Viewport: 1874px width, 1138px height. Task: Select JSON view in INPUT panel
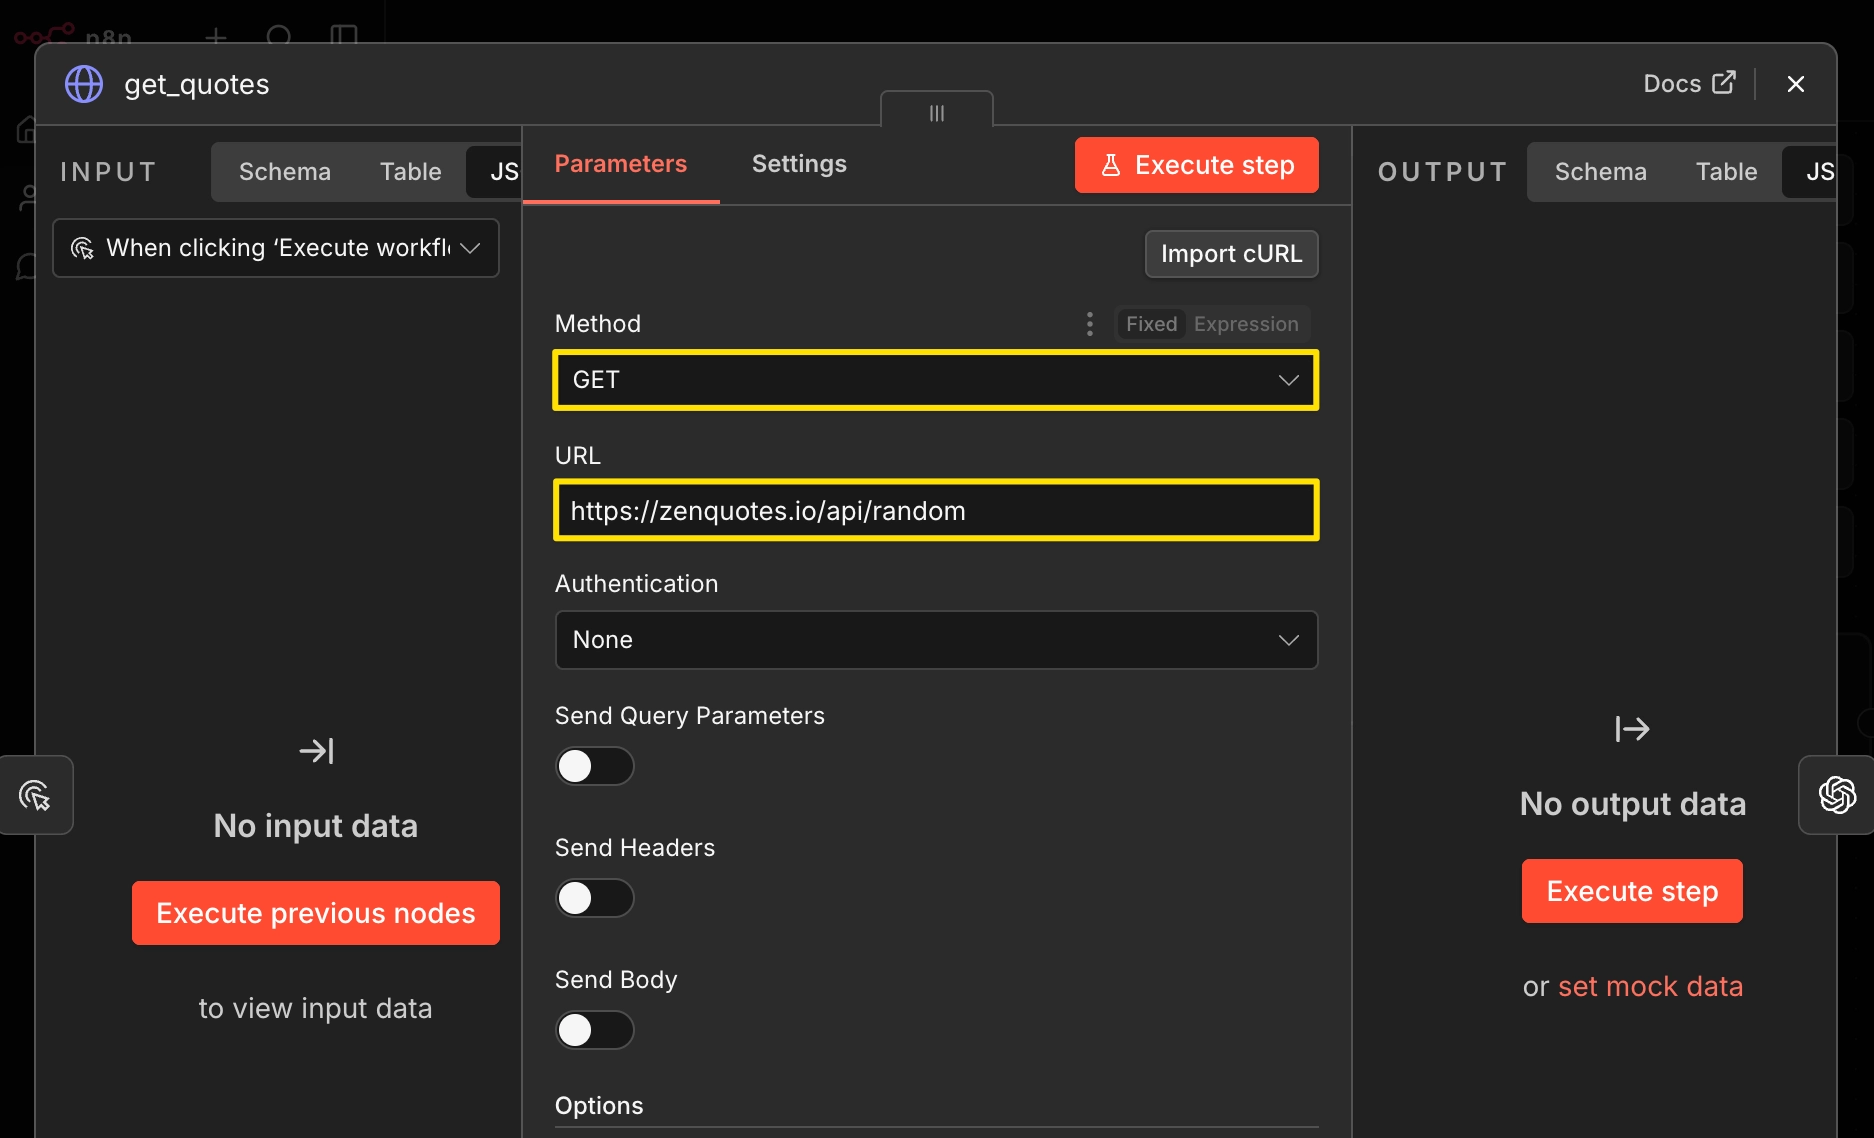coord(495,172)
